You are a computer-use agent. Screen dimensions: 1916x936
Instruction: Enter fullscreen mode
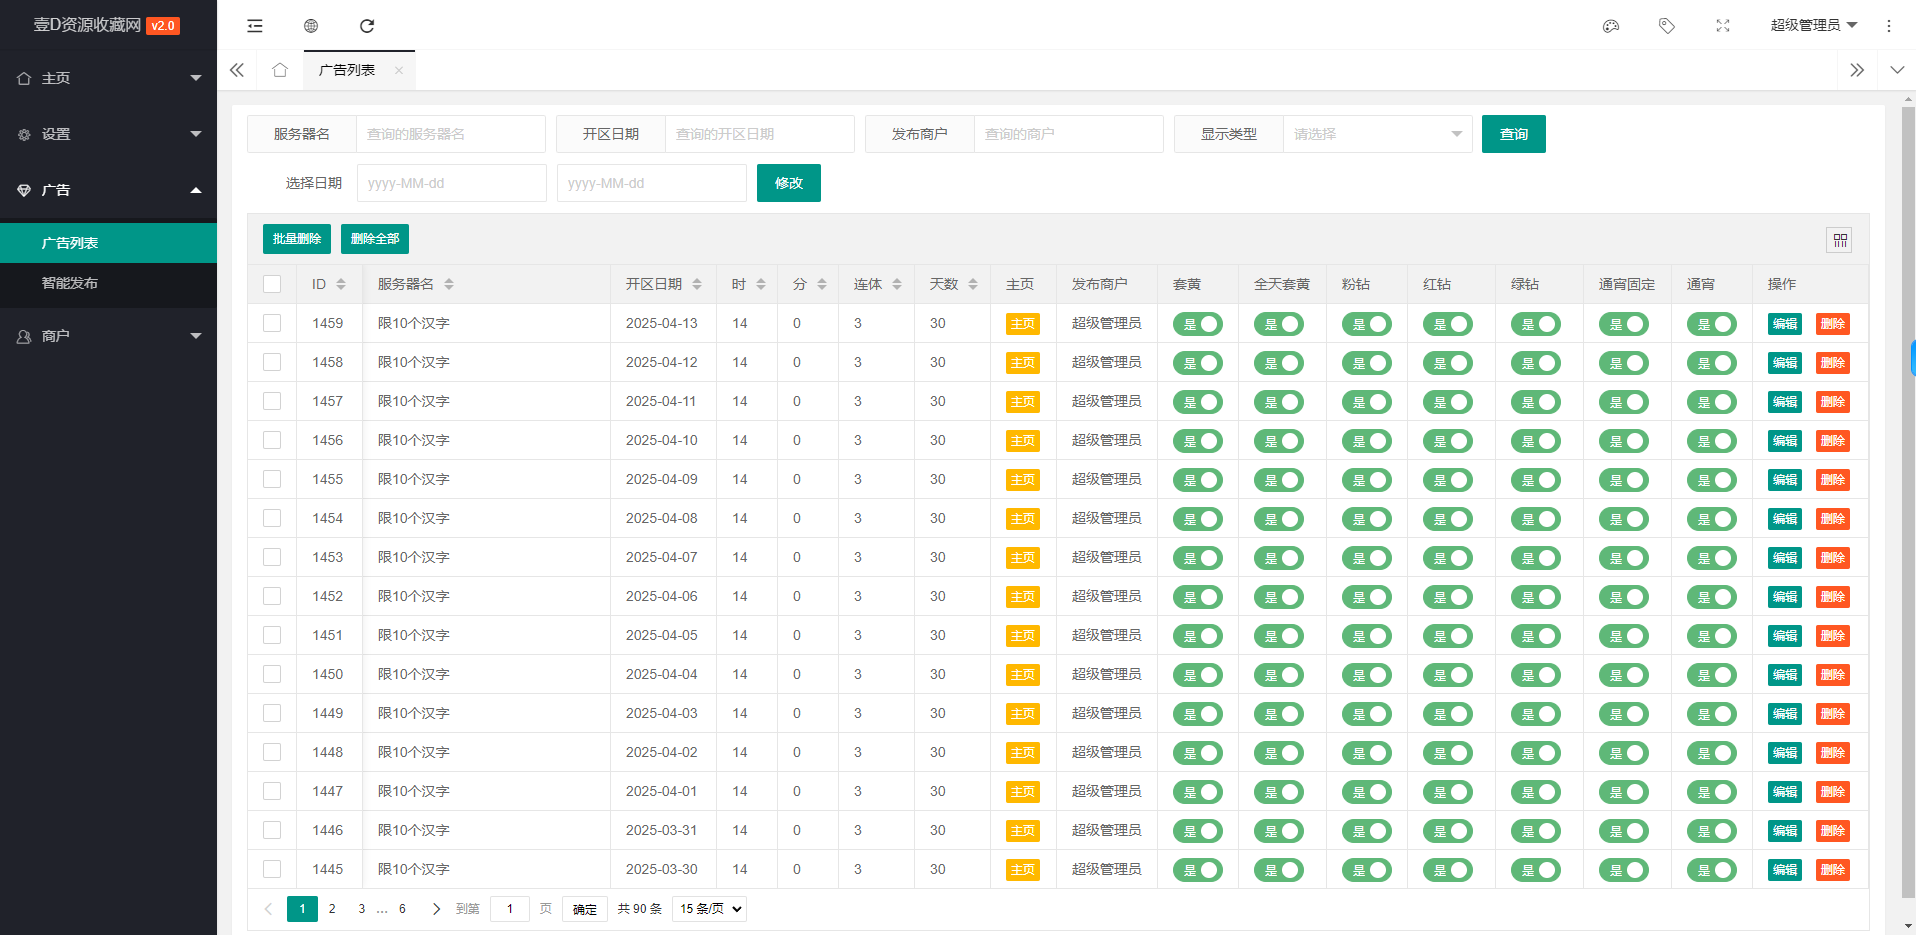coord(1722,26)
